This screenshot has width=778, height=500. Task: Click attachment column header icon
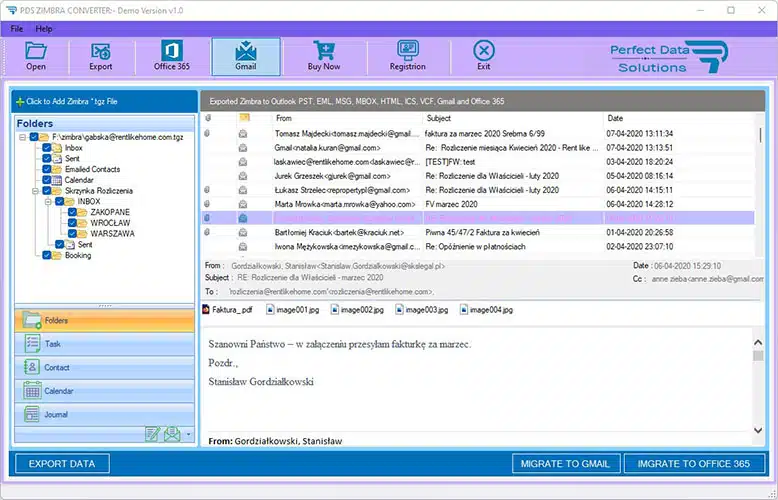(207, 118)
